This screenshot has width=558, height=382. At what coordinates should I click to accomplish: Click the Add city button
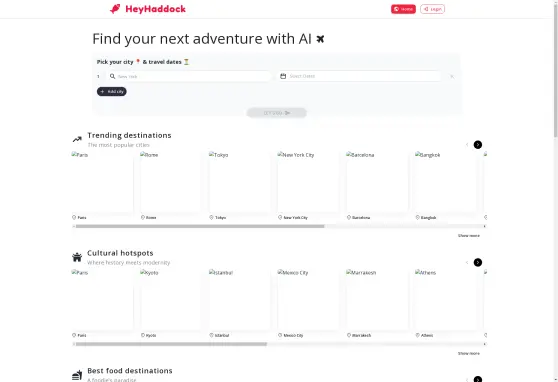click(x=112, y=91)
